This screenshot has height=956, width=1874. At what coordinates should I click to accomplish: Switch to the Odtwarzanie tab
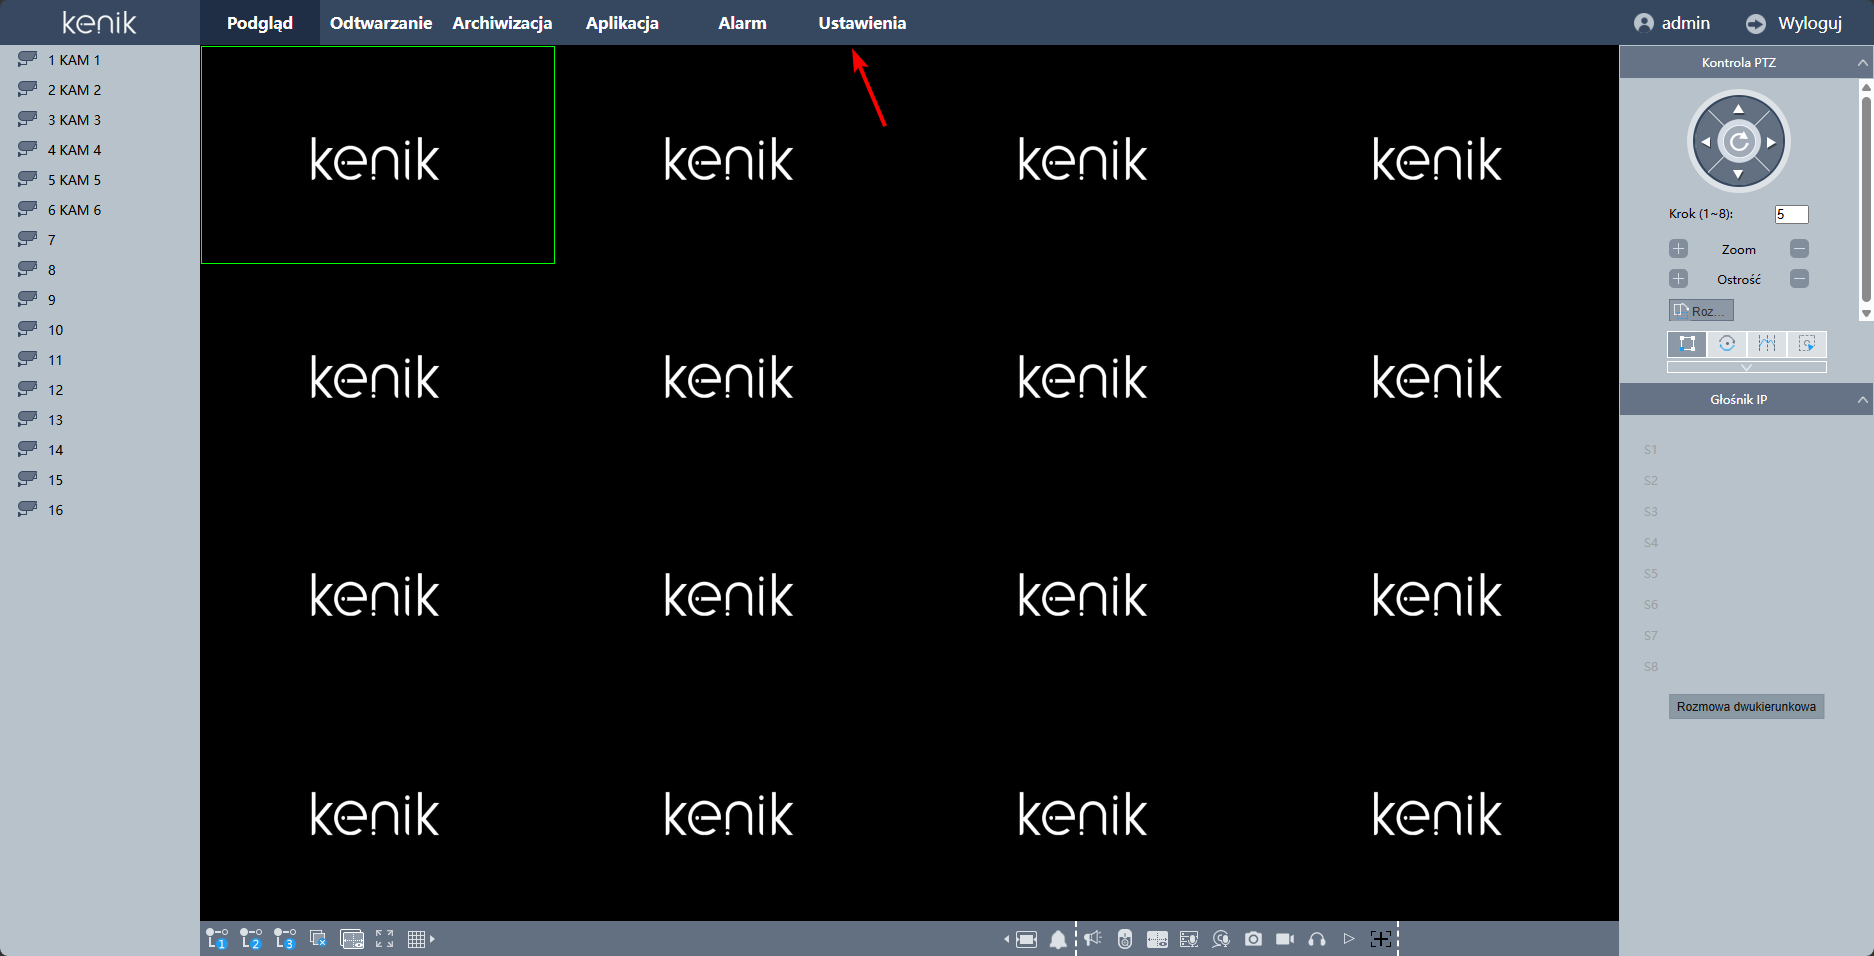click(x=381, y=23)
